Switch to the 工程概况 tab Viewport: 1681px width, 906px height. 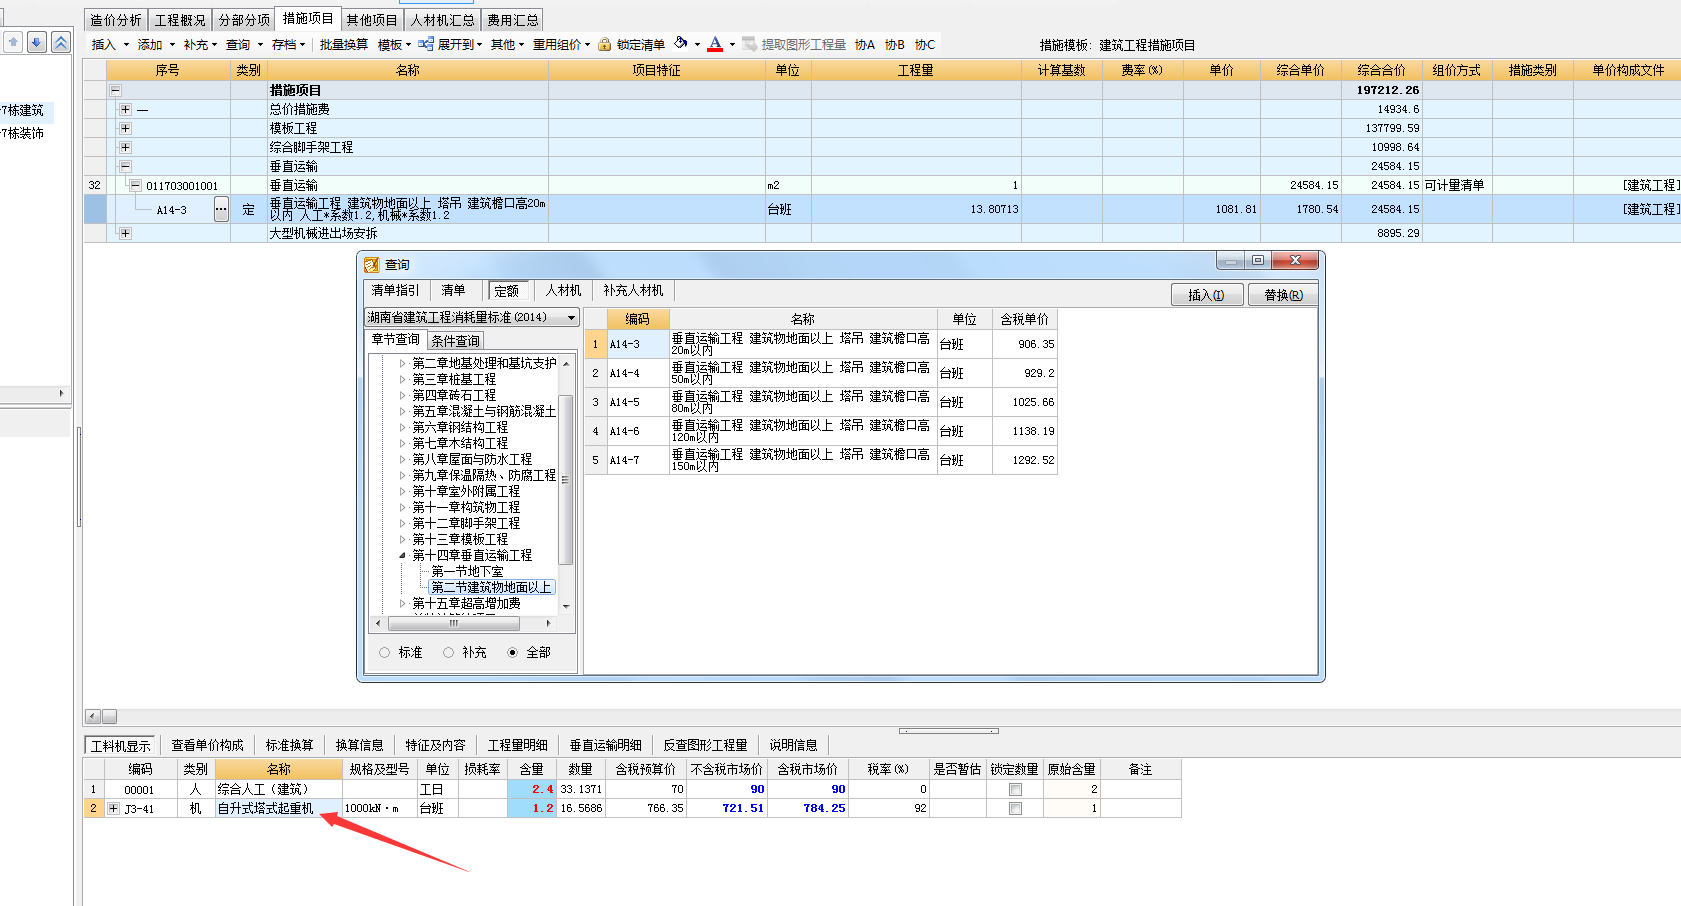(180, 20)
